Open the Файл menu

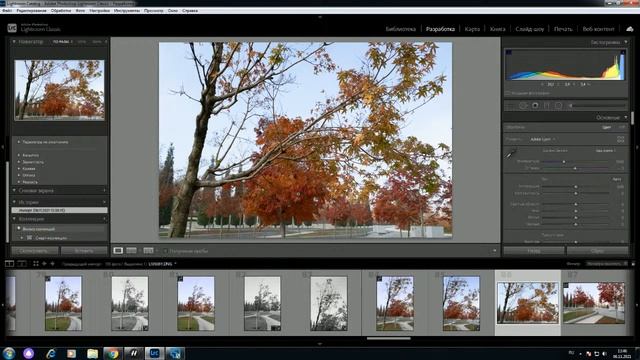coord(7,11)
